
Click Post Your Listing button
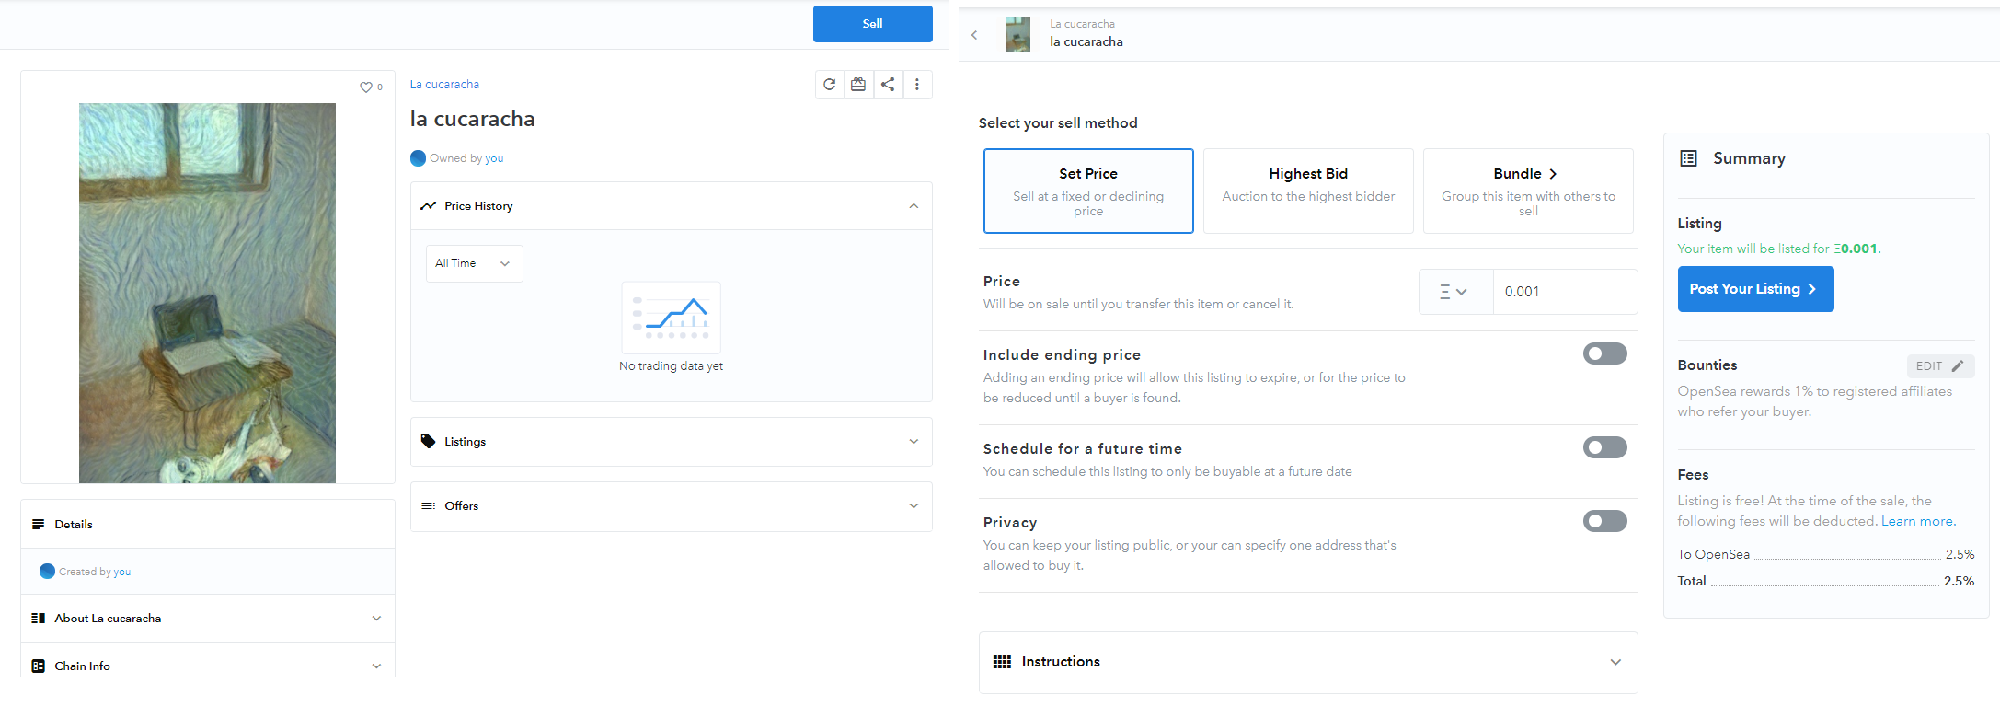(x=1755, y=289)
